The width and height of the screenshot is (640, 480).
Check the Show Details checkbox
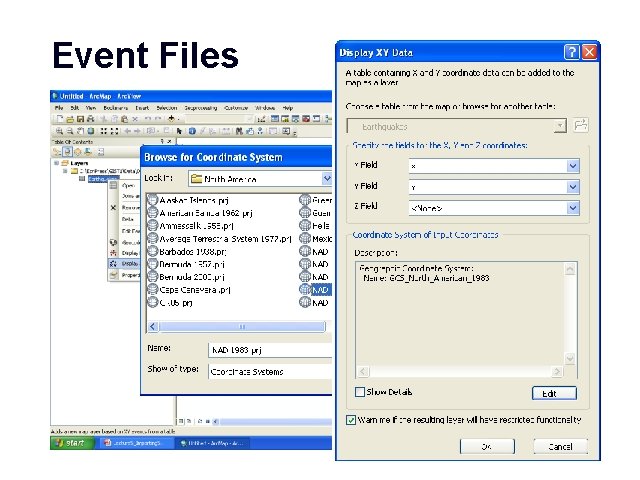360,392
